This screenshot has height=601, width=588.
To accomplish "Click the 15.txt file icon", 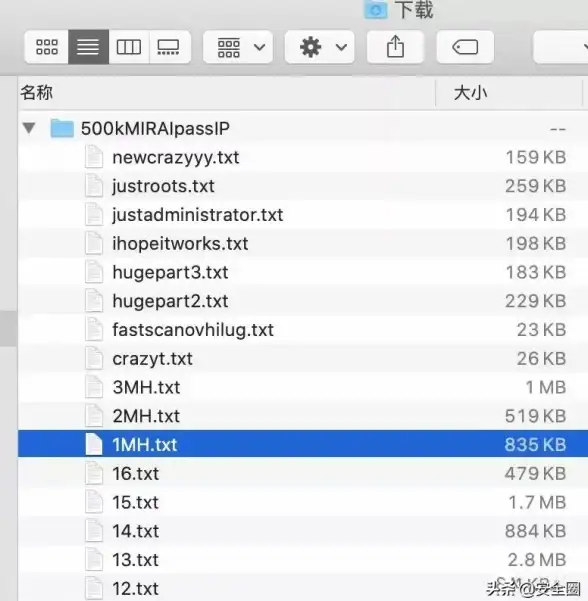I will point(94,502).
